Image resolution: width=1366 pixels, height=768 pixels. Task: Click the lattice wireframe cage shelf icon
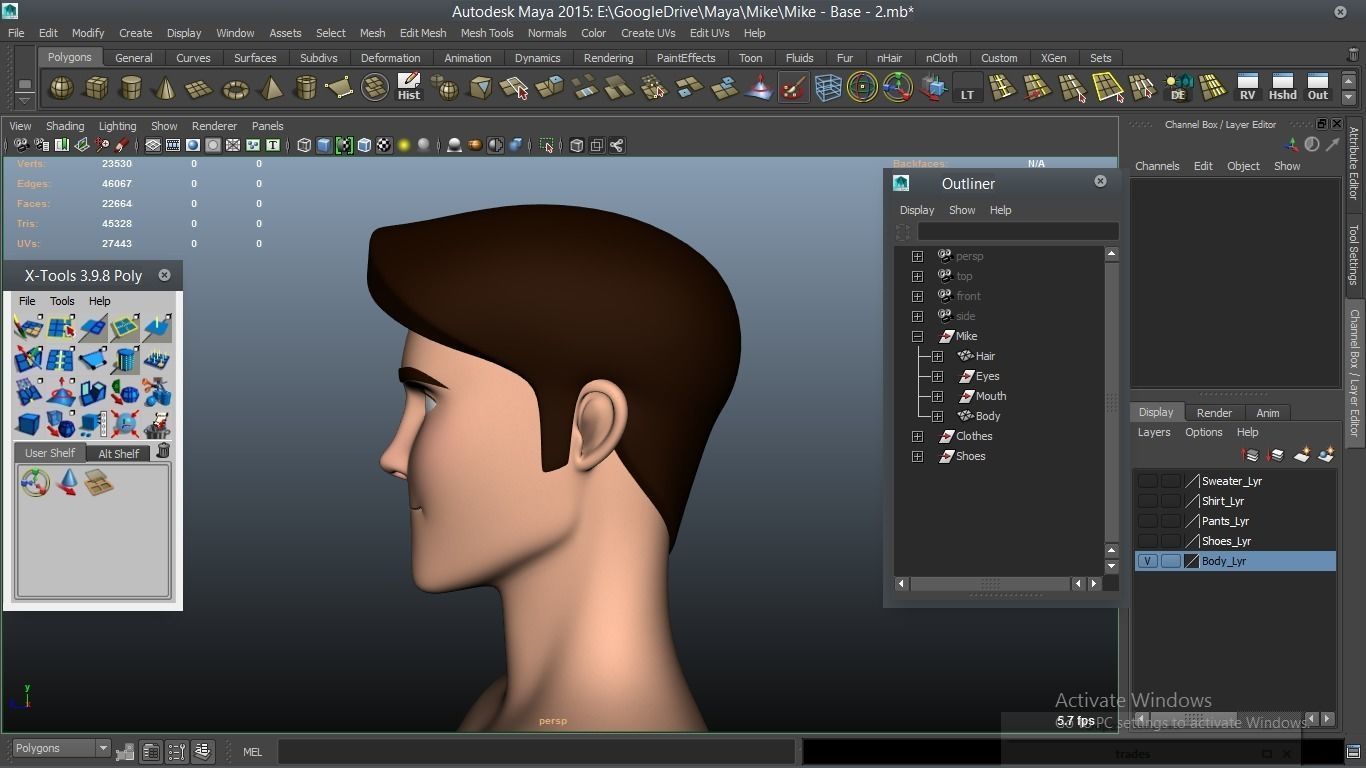click(828, 88)
